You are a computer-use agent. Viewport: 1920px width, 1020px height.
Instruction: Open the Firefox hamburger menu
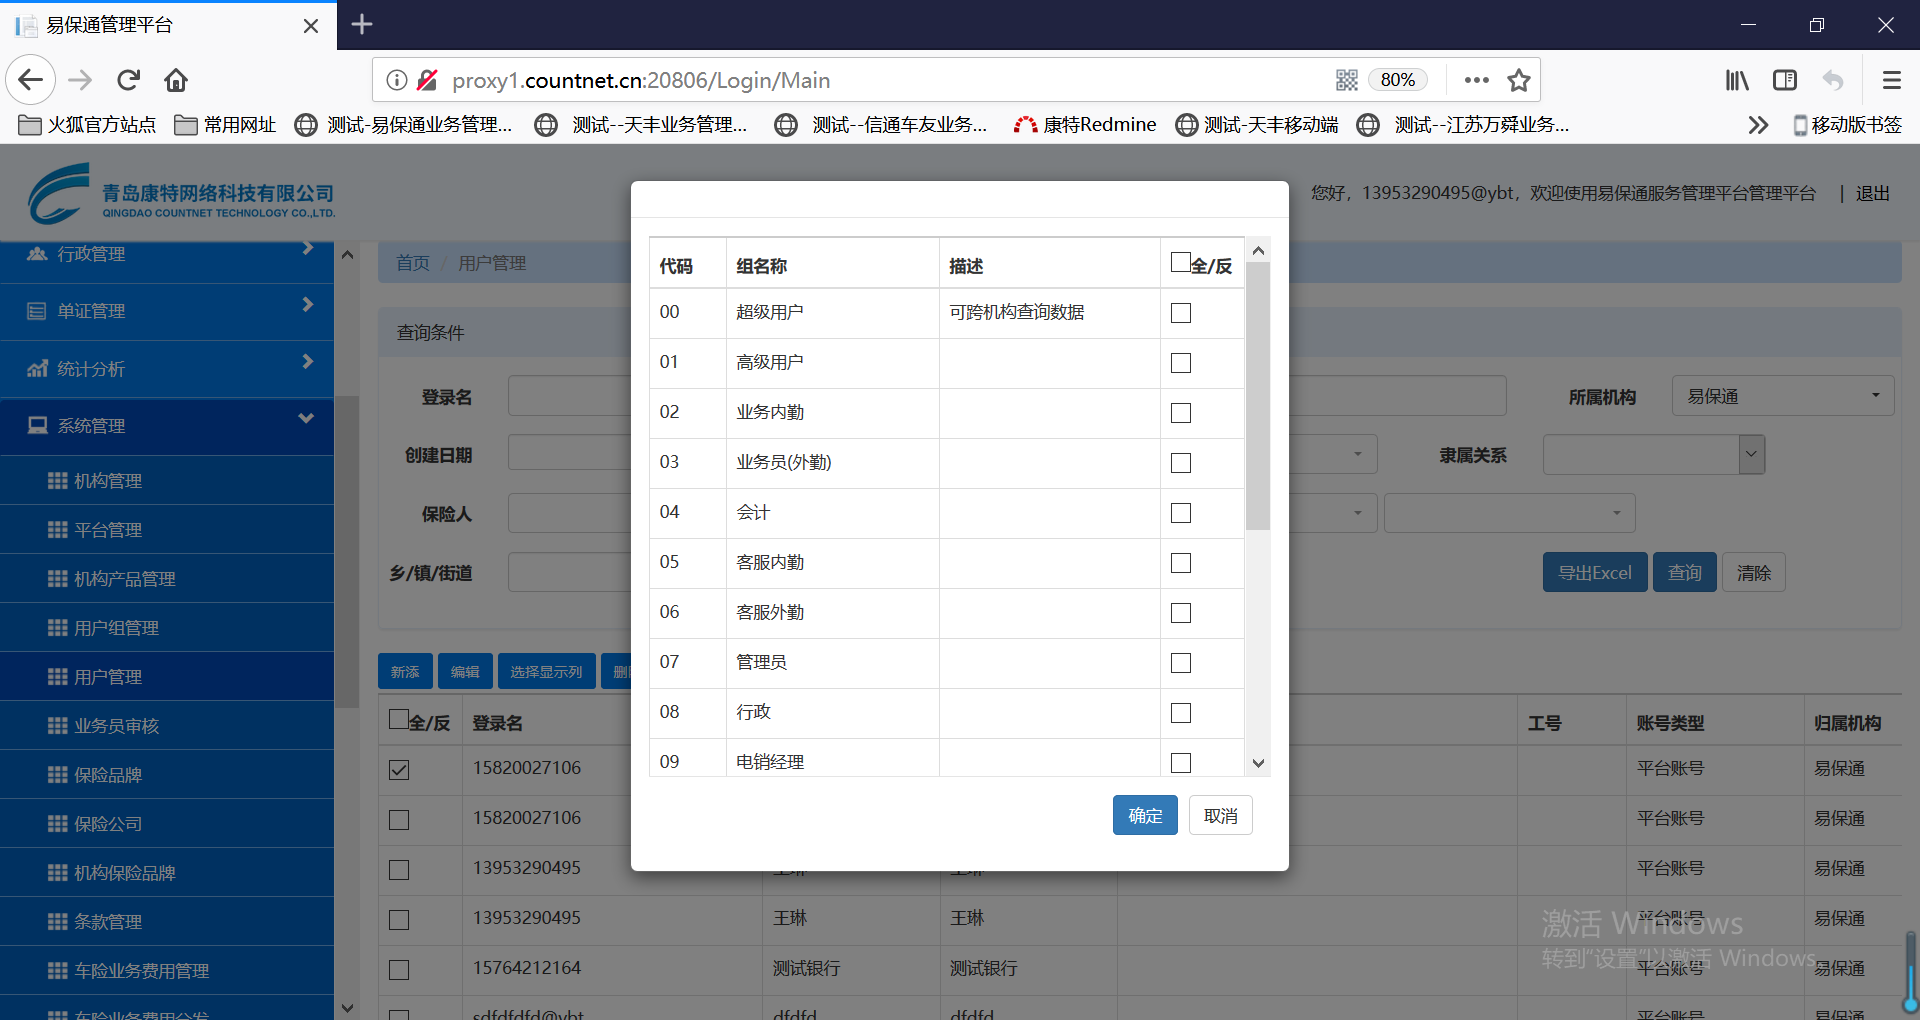(x=1891, y=80)
